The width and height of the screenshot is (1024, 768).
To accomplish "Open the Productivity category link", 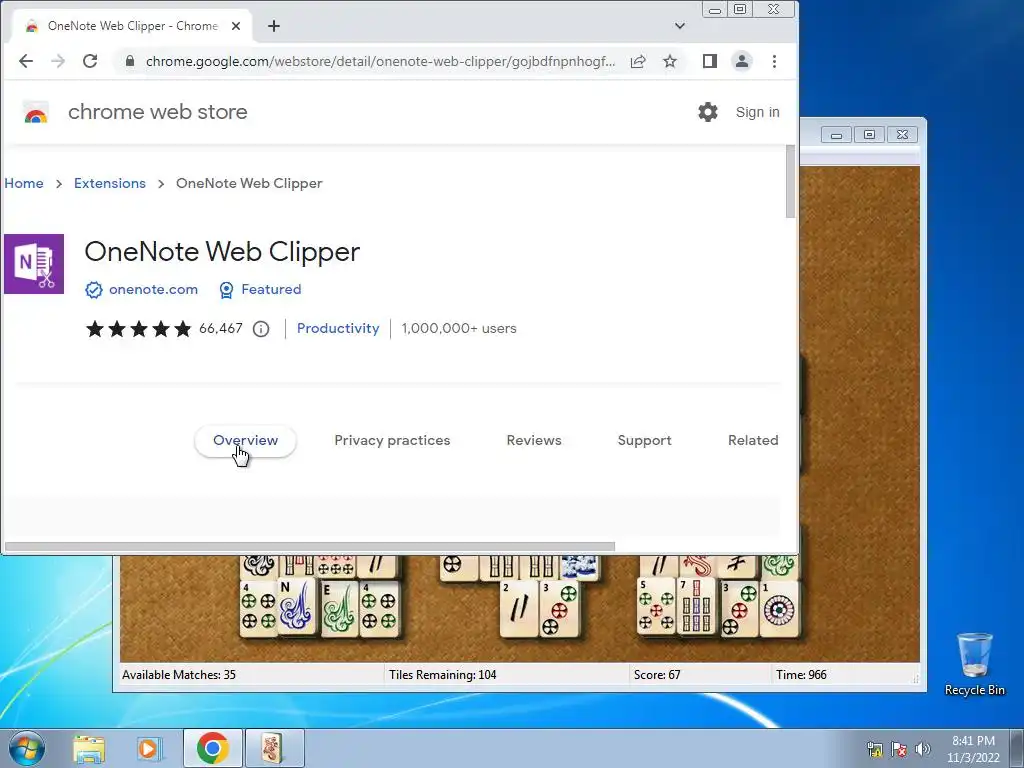I will (338, 328).
